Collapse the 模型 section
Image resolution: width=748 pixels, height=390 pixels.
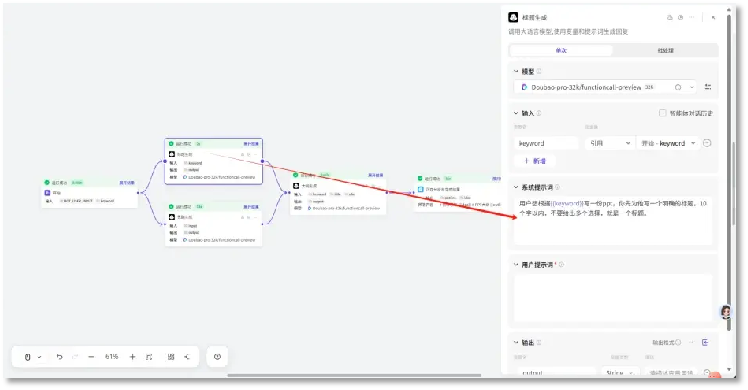click(x=516, y=71)
